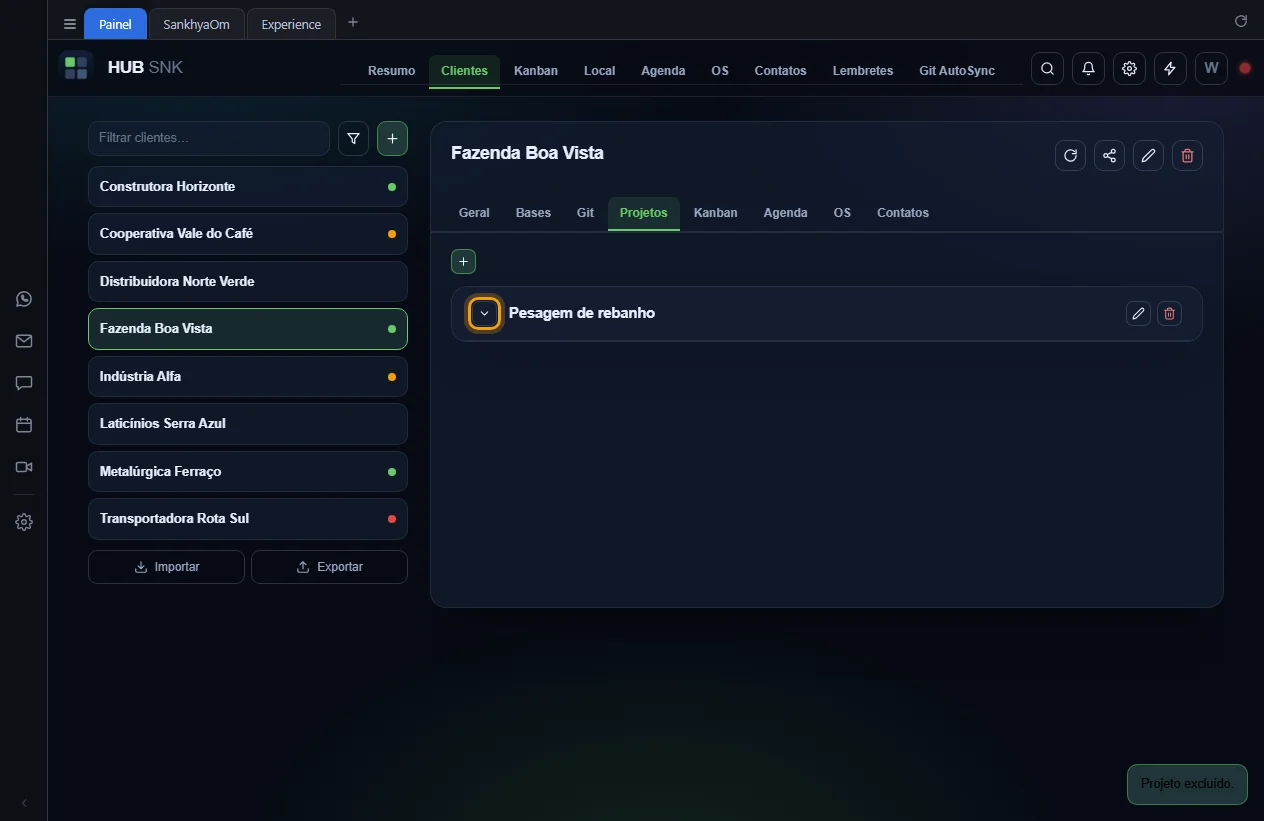This screenshot has width=1264, height=821.
Task: Open the WhatsApp icon in left sidebar
Action: pos(24,299)
